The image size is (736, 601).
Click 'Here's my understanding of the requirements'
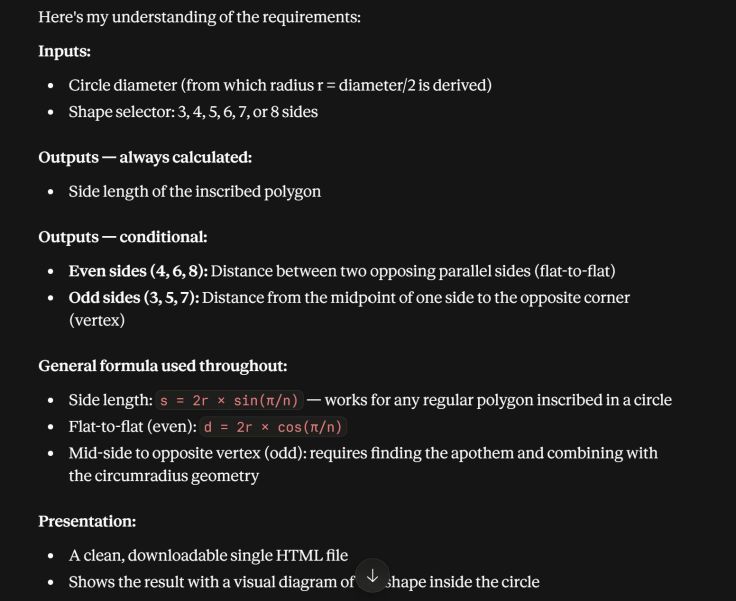click(199, 17)
